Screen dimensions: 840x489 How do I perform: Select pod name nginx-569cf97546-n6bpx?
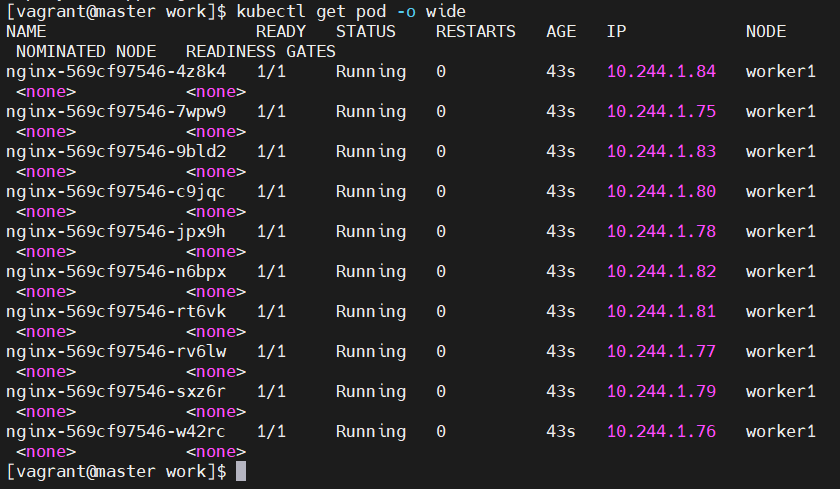point(116,272)
